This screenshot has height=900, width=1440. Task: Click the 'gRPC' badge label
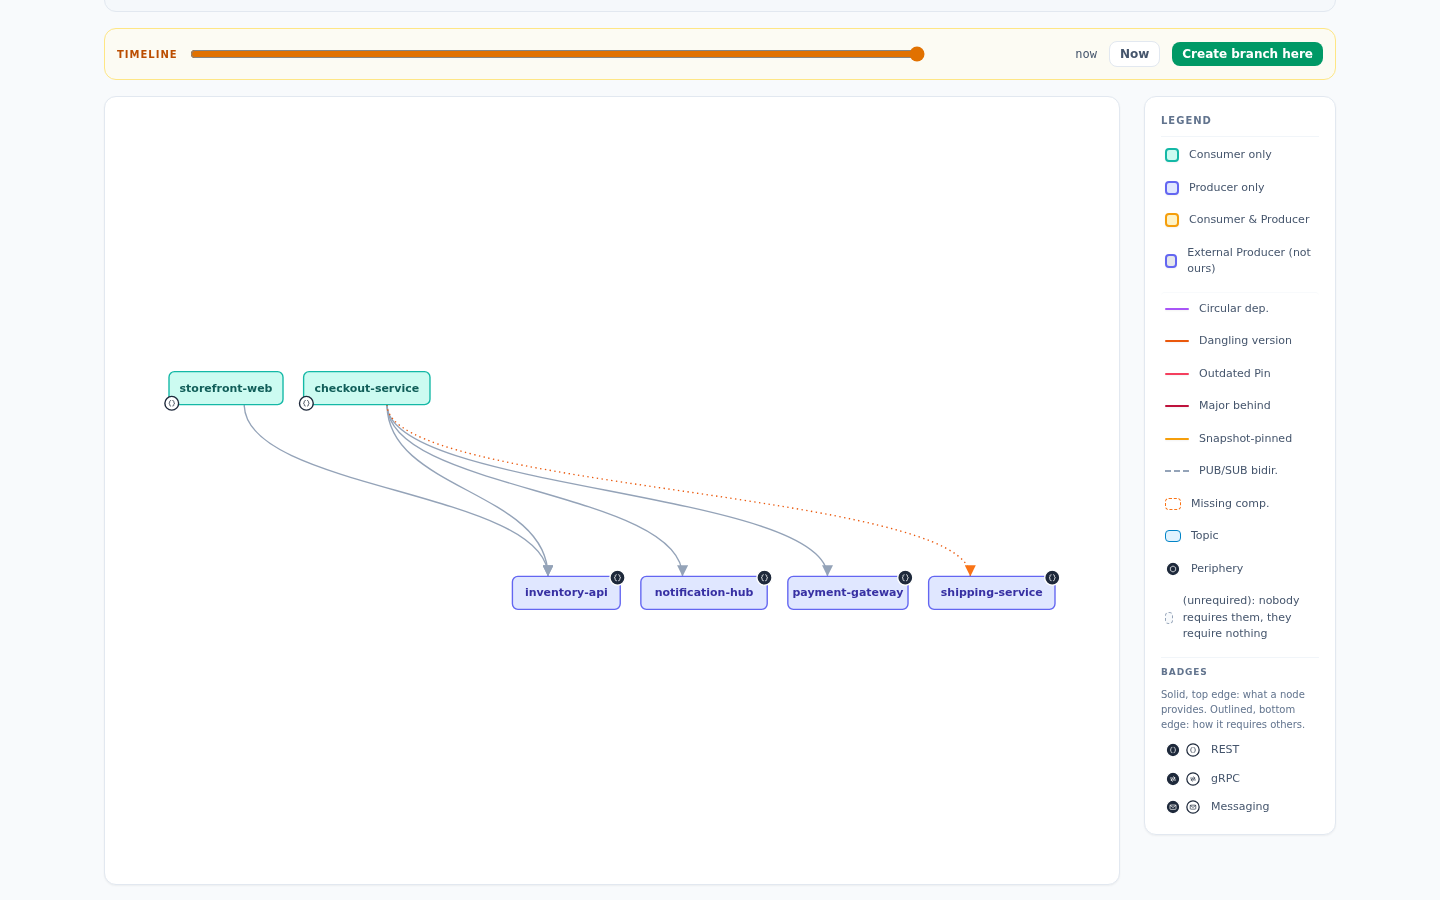[x=1225, y=778]
